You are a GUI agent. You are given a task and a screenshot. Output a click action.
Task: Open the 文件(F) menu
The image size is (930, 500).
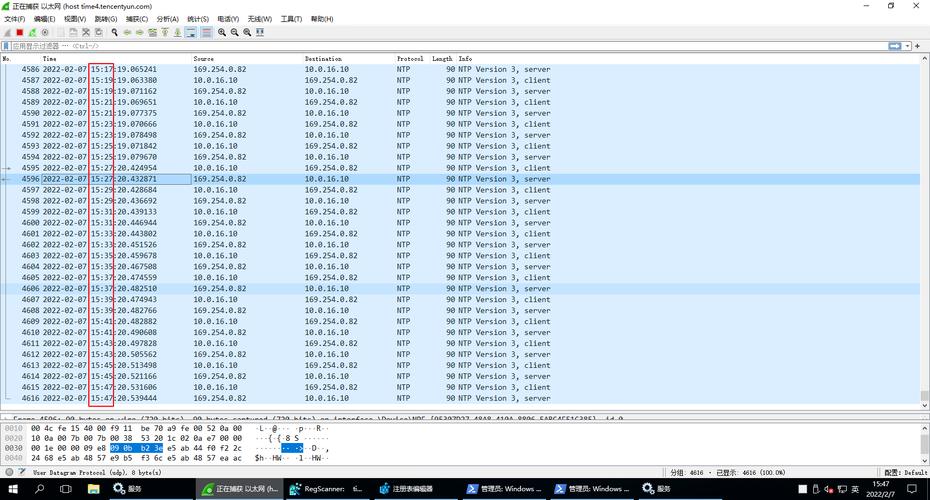coord(15,19)
